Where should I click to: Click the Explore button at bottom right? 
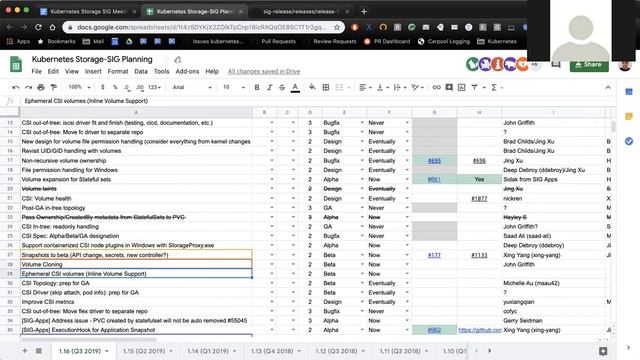click(x=603, y=351)
